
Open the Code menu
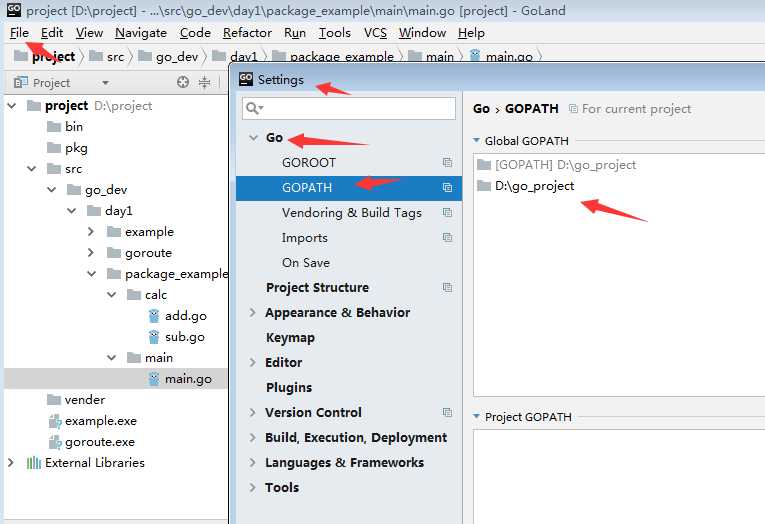tap(195, 33)
